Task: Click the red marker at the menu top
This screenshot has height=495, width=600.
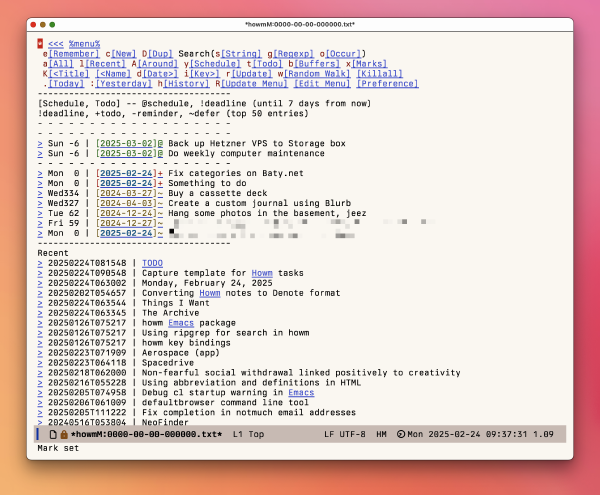Action: (40, 44)
